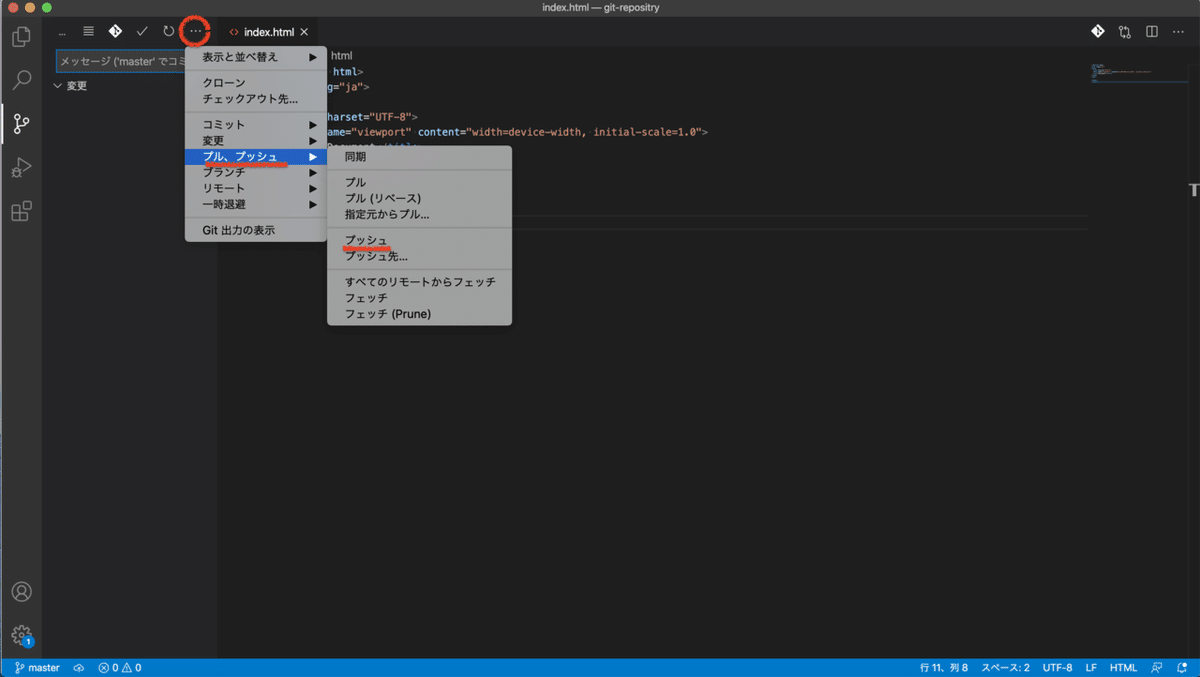Click the diamond Git icon in Source Control toolbar
Image resolution: width=1200 pixels, height=677 pixels.
pyautogui.click(x=115, y=32)
